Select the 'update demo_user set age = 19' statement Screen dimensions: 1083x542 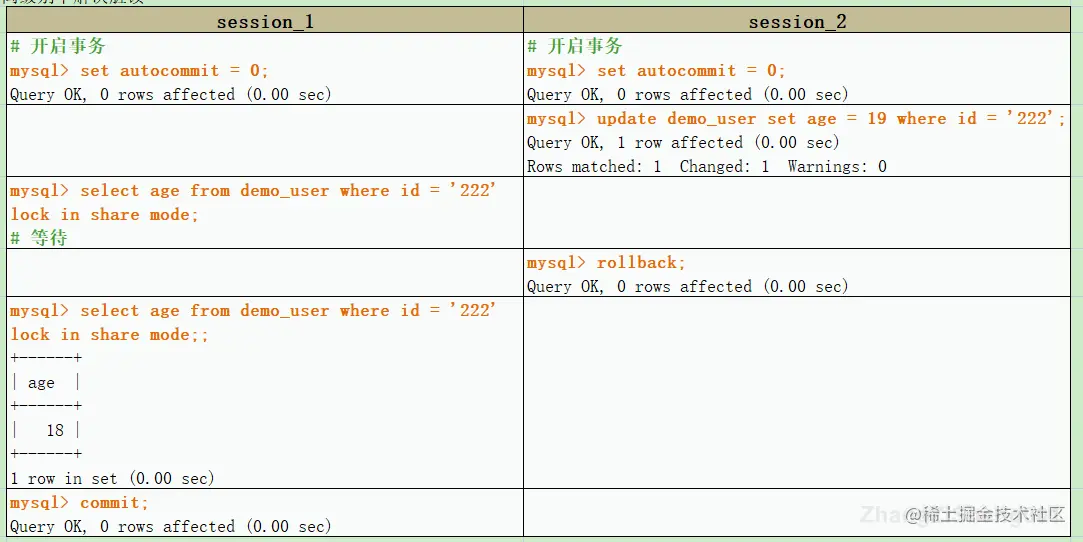pyautogui.click(x=796, y=119)
